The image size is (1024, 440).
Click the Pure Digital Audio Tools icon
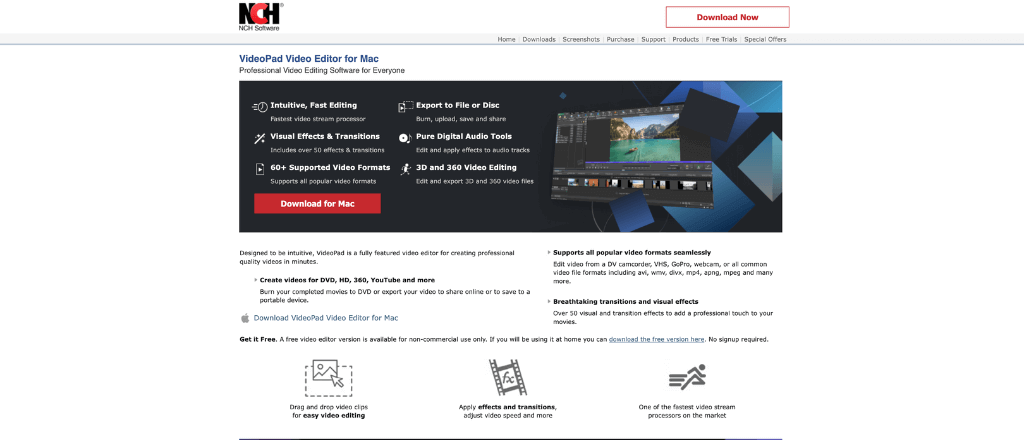point(405,138)
